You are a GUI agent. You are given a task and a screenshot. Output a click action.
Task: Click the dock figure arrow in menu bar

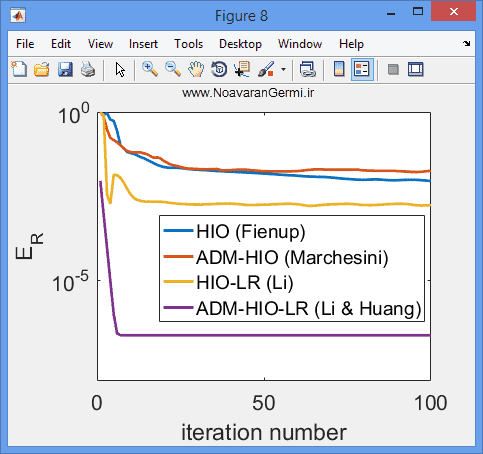(x=467, y=43)
